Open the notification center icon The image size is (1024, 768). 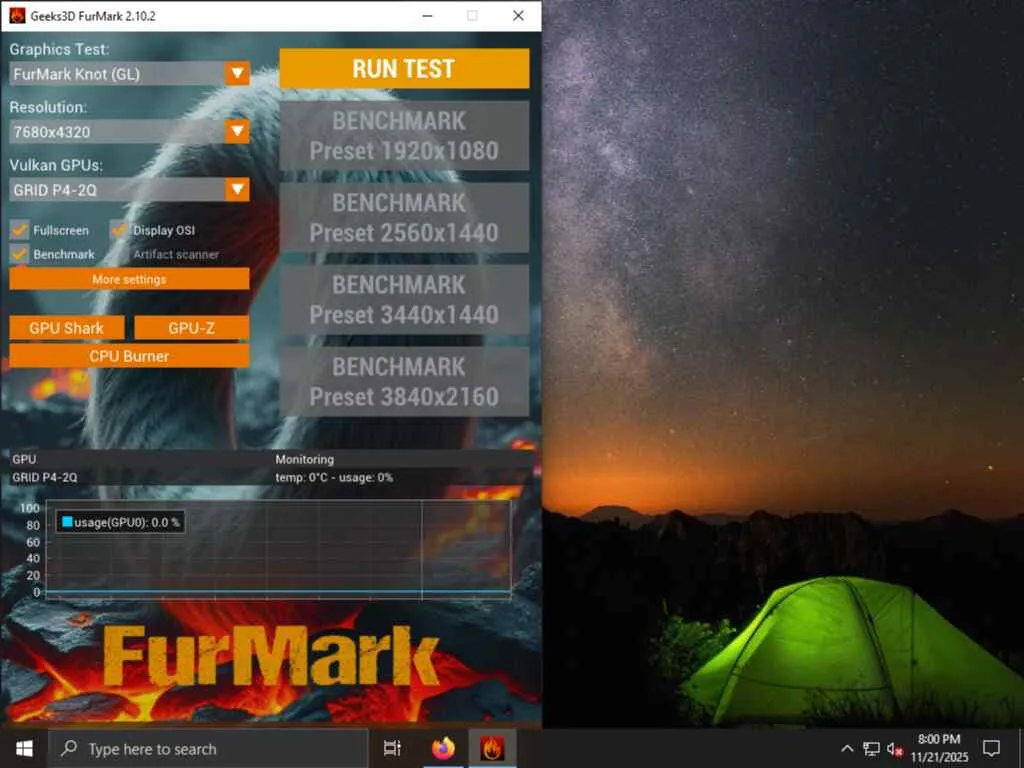click(x=991, y=748)
